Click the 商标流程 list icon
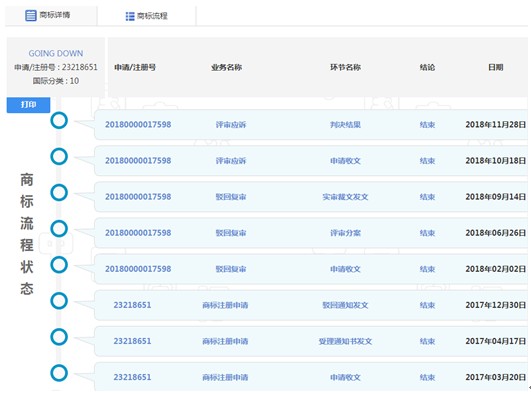The image size is (531, 394). coord(130,16)
